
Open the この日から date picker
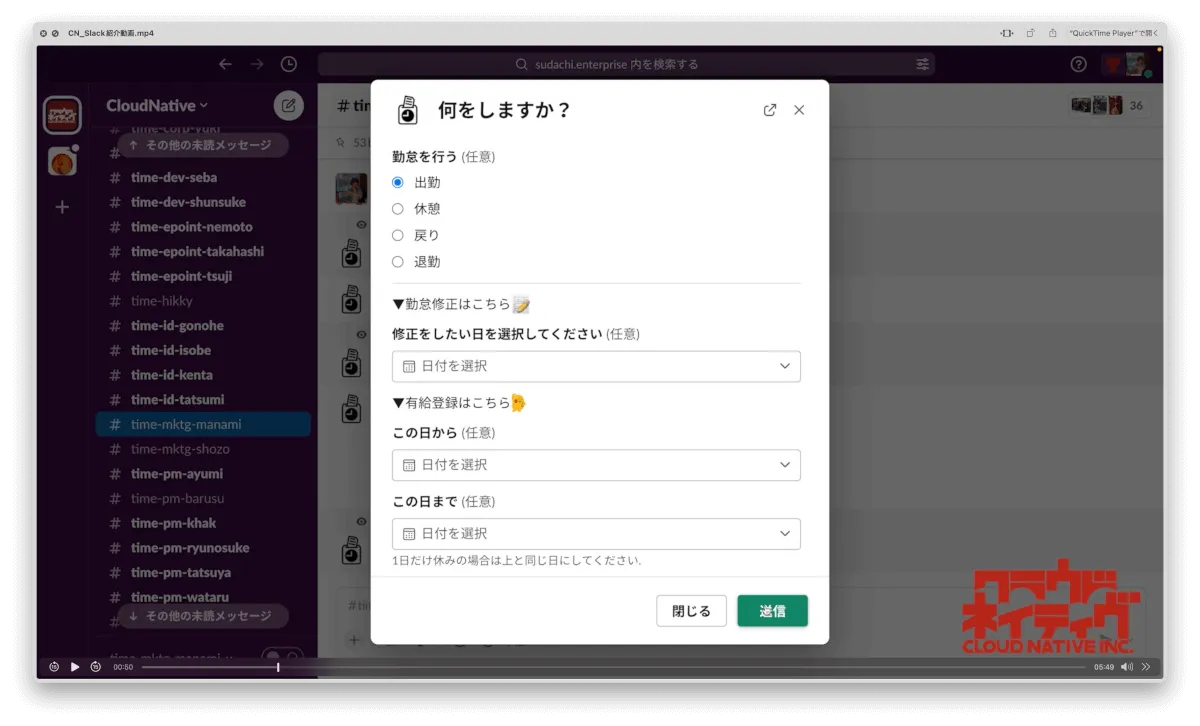(x=596, y=465)
